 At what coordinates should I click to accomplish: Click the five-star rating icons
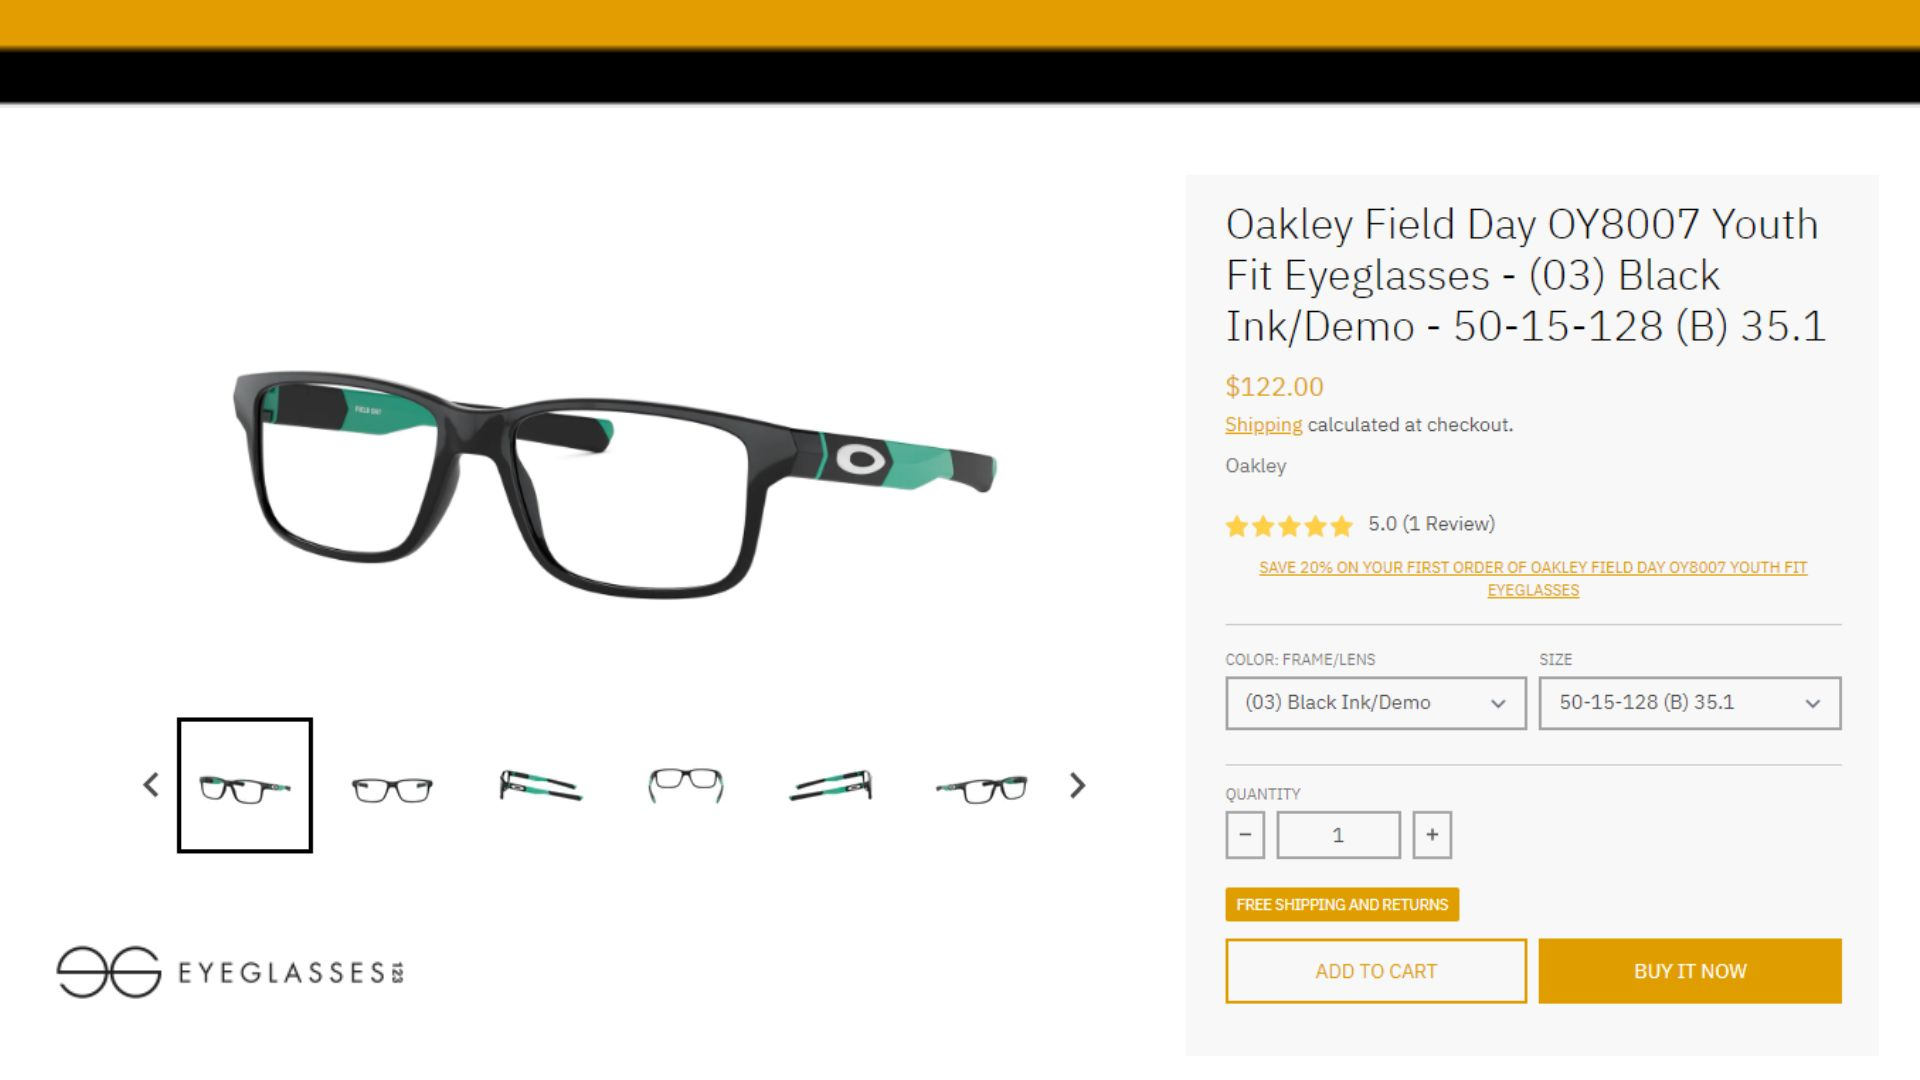click(1288, 525)
